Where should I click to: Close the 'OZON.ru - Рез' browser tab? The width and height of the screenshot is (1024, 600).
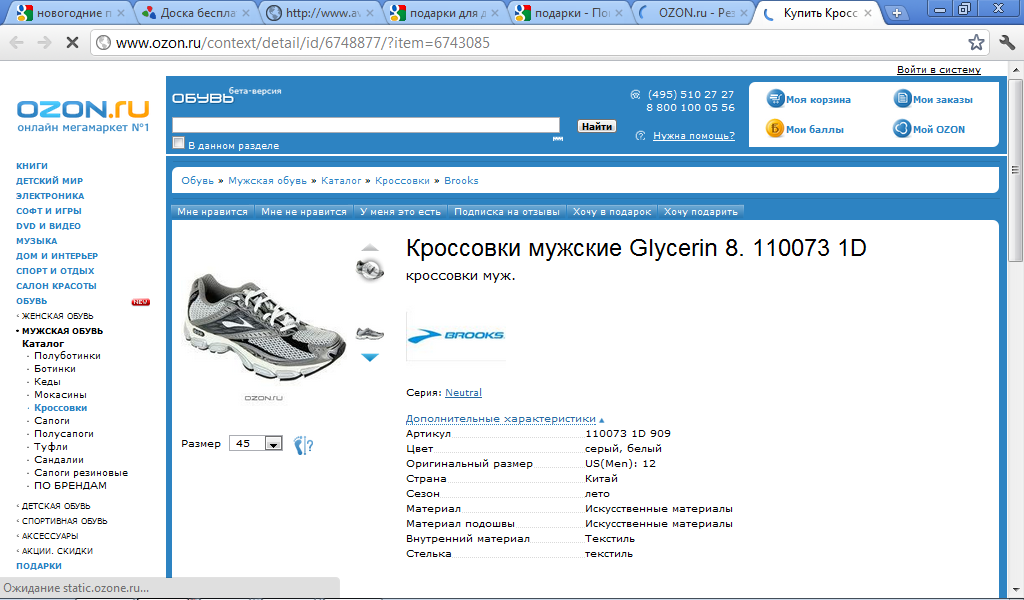pyautogui.click(x=744, y=13)
